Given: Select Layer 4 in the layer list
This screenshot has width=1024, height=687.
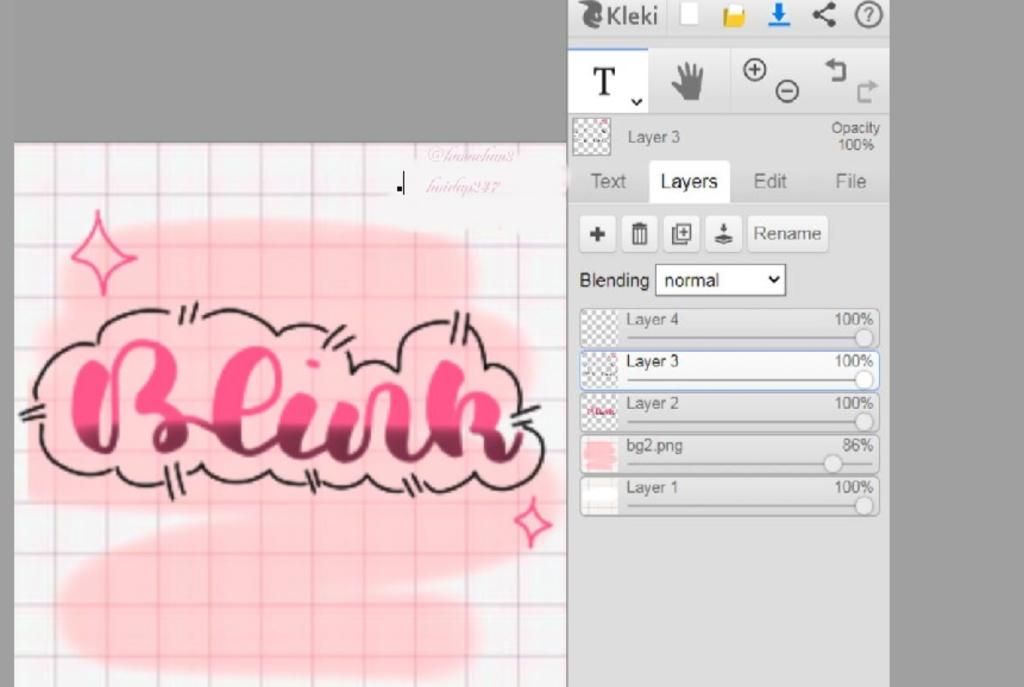Looking at the screenshot, I should pos(729,328).
